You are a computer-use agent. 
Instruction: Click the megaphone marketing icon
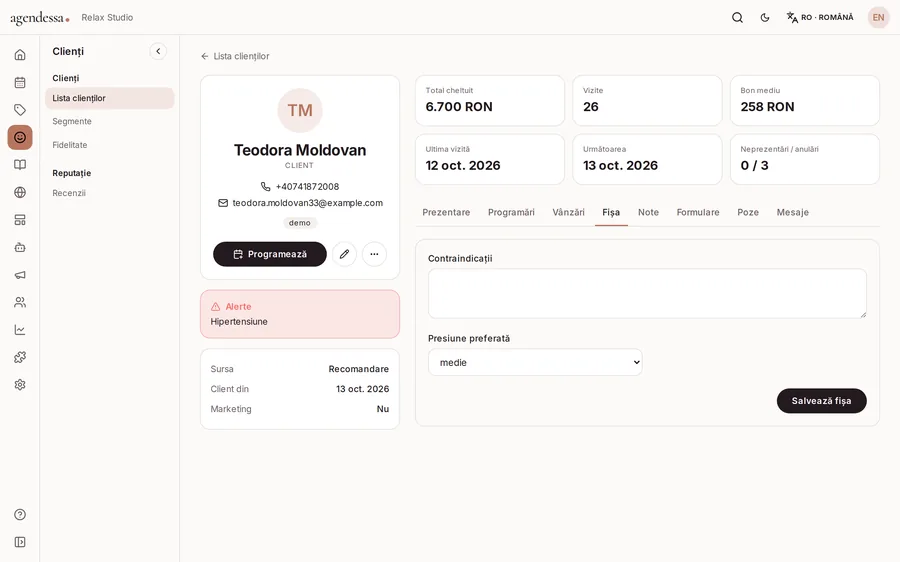(20, 275)
